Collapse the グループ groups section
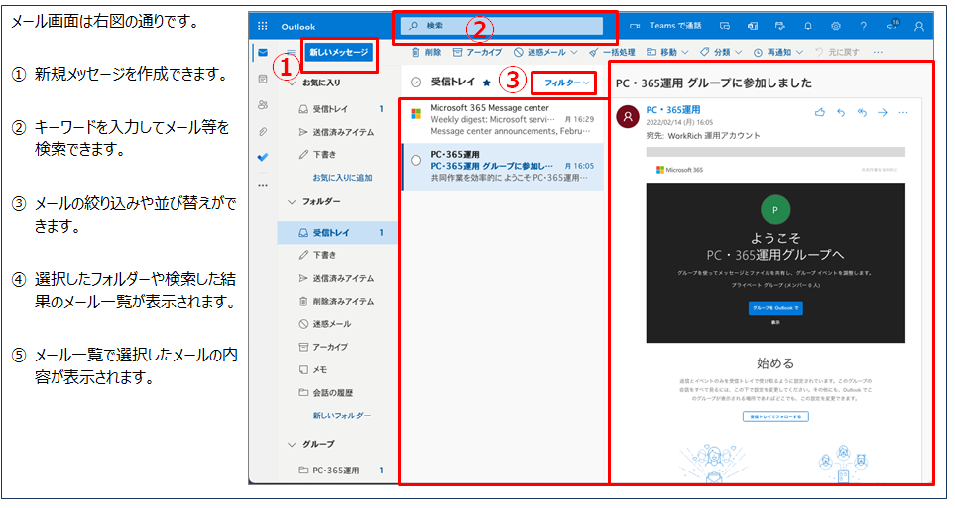 point(292,445)
